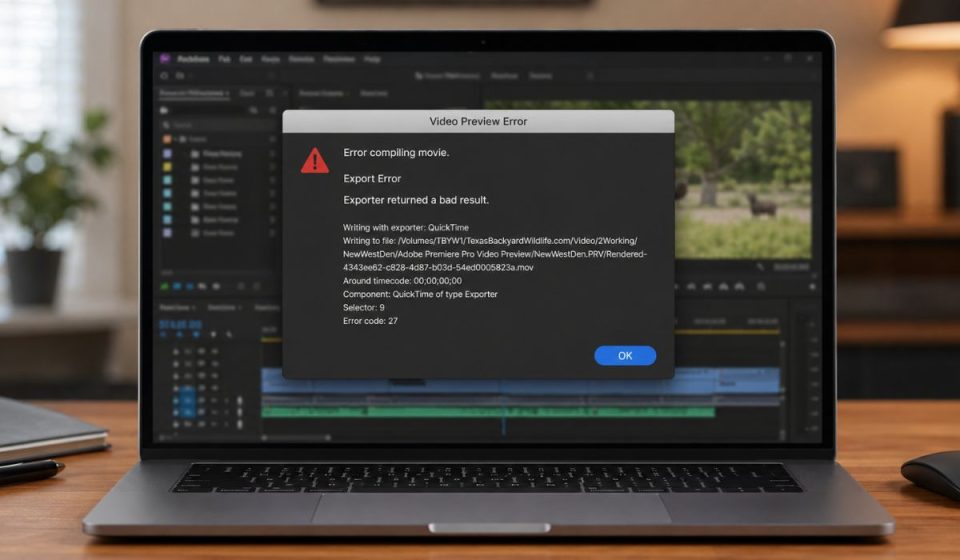Click the project panel search field
Viewport: 960px width, 560px height.
point(219,125)
